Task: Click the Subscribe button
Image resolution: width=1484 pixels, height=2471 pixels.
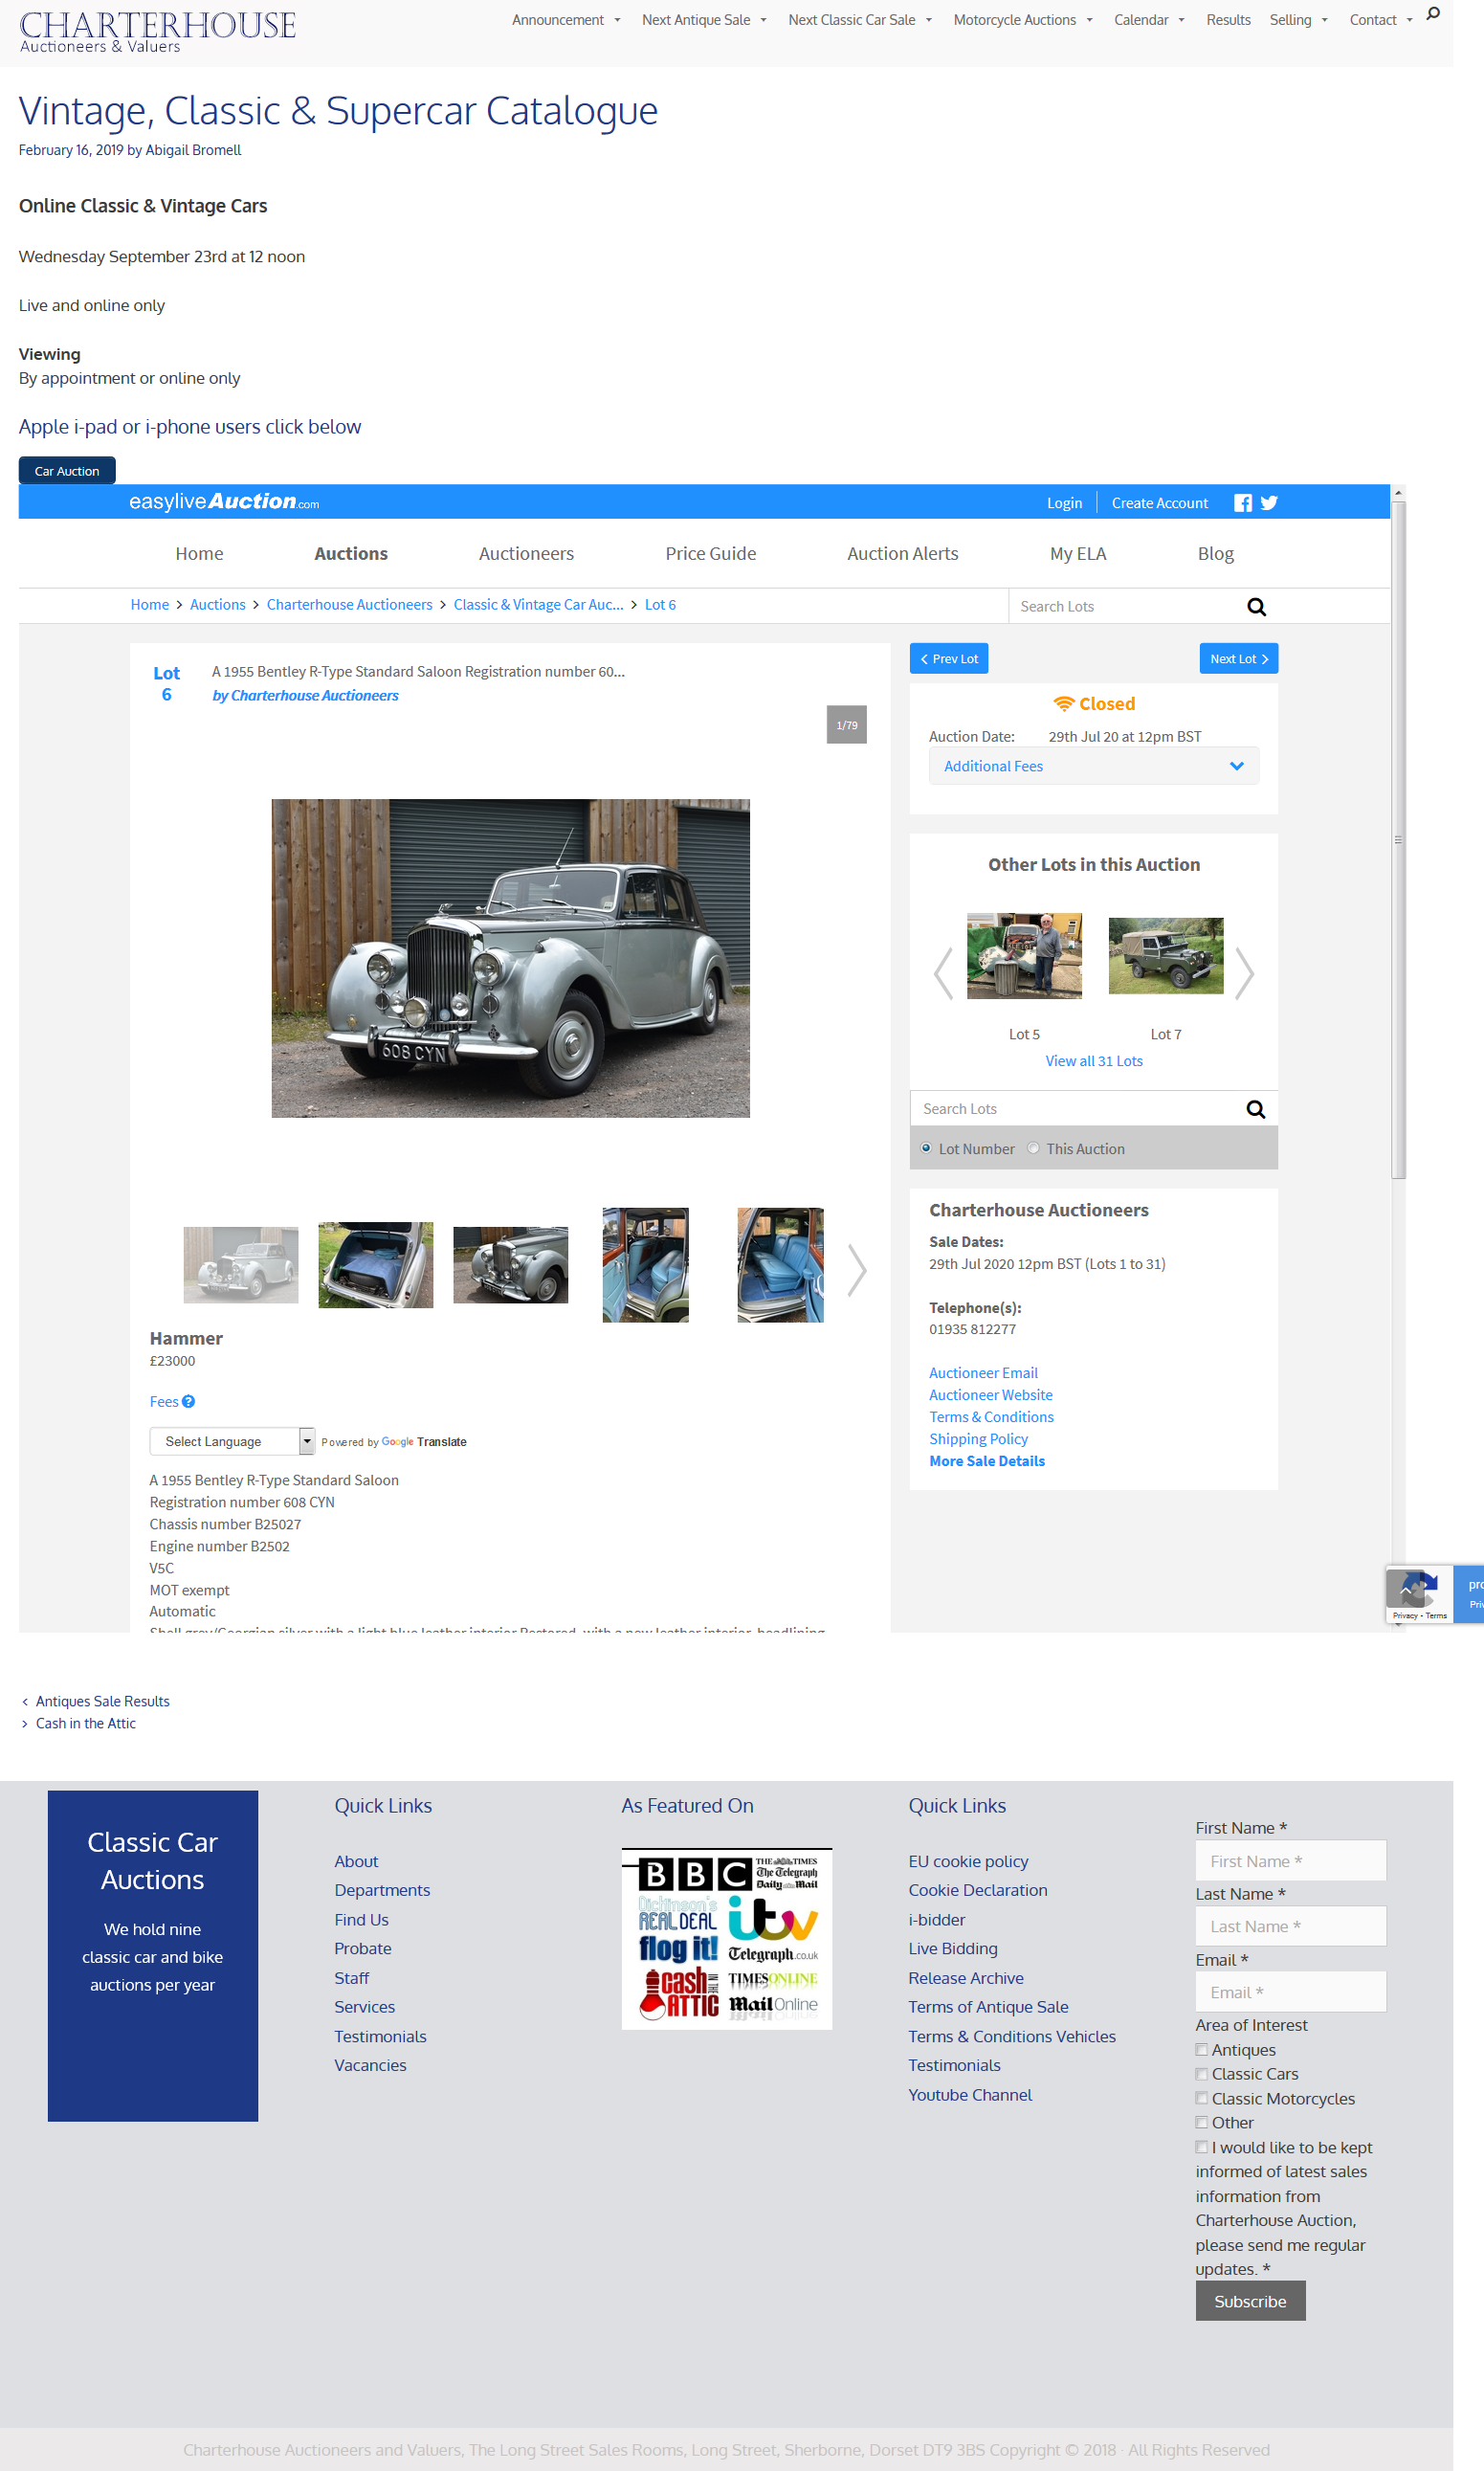Action: point(1250,2300)
